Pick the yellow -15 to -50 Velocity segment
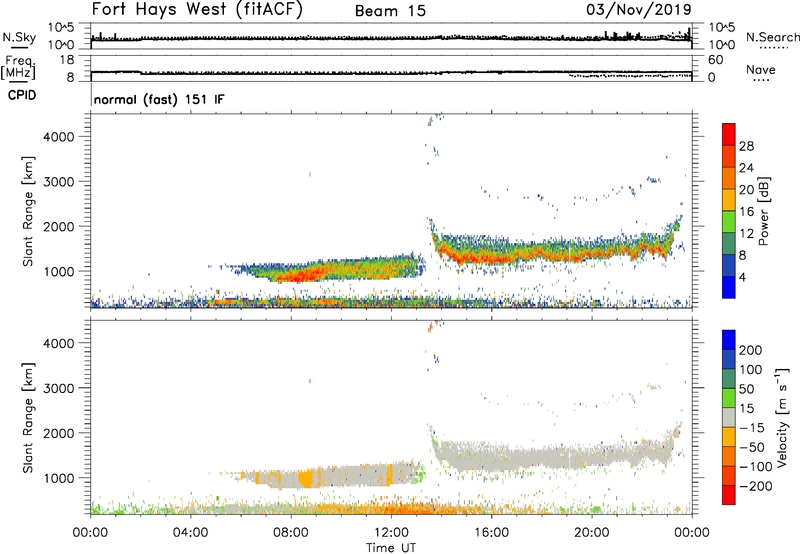Image resolution: width=800 pixels, height=554 pixels. [x=729, y=437]
